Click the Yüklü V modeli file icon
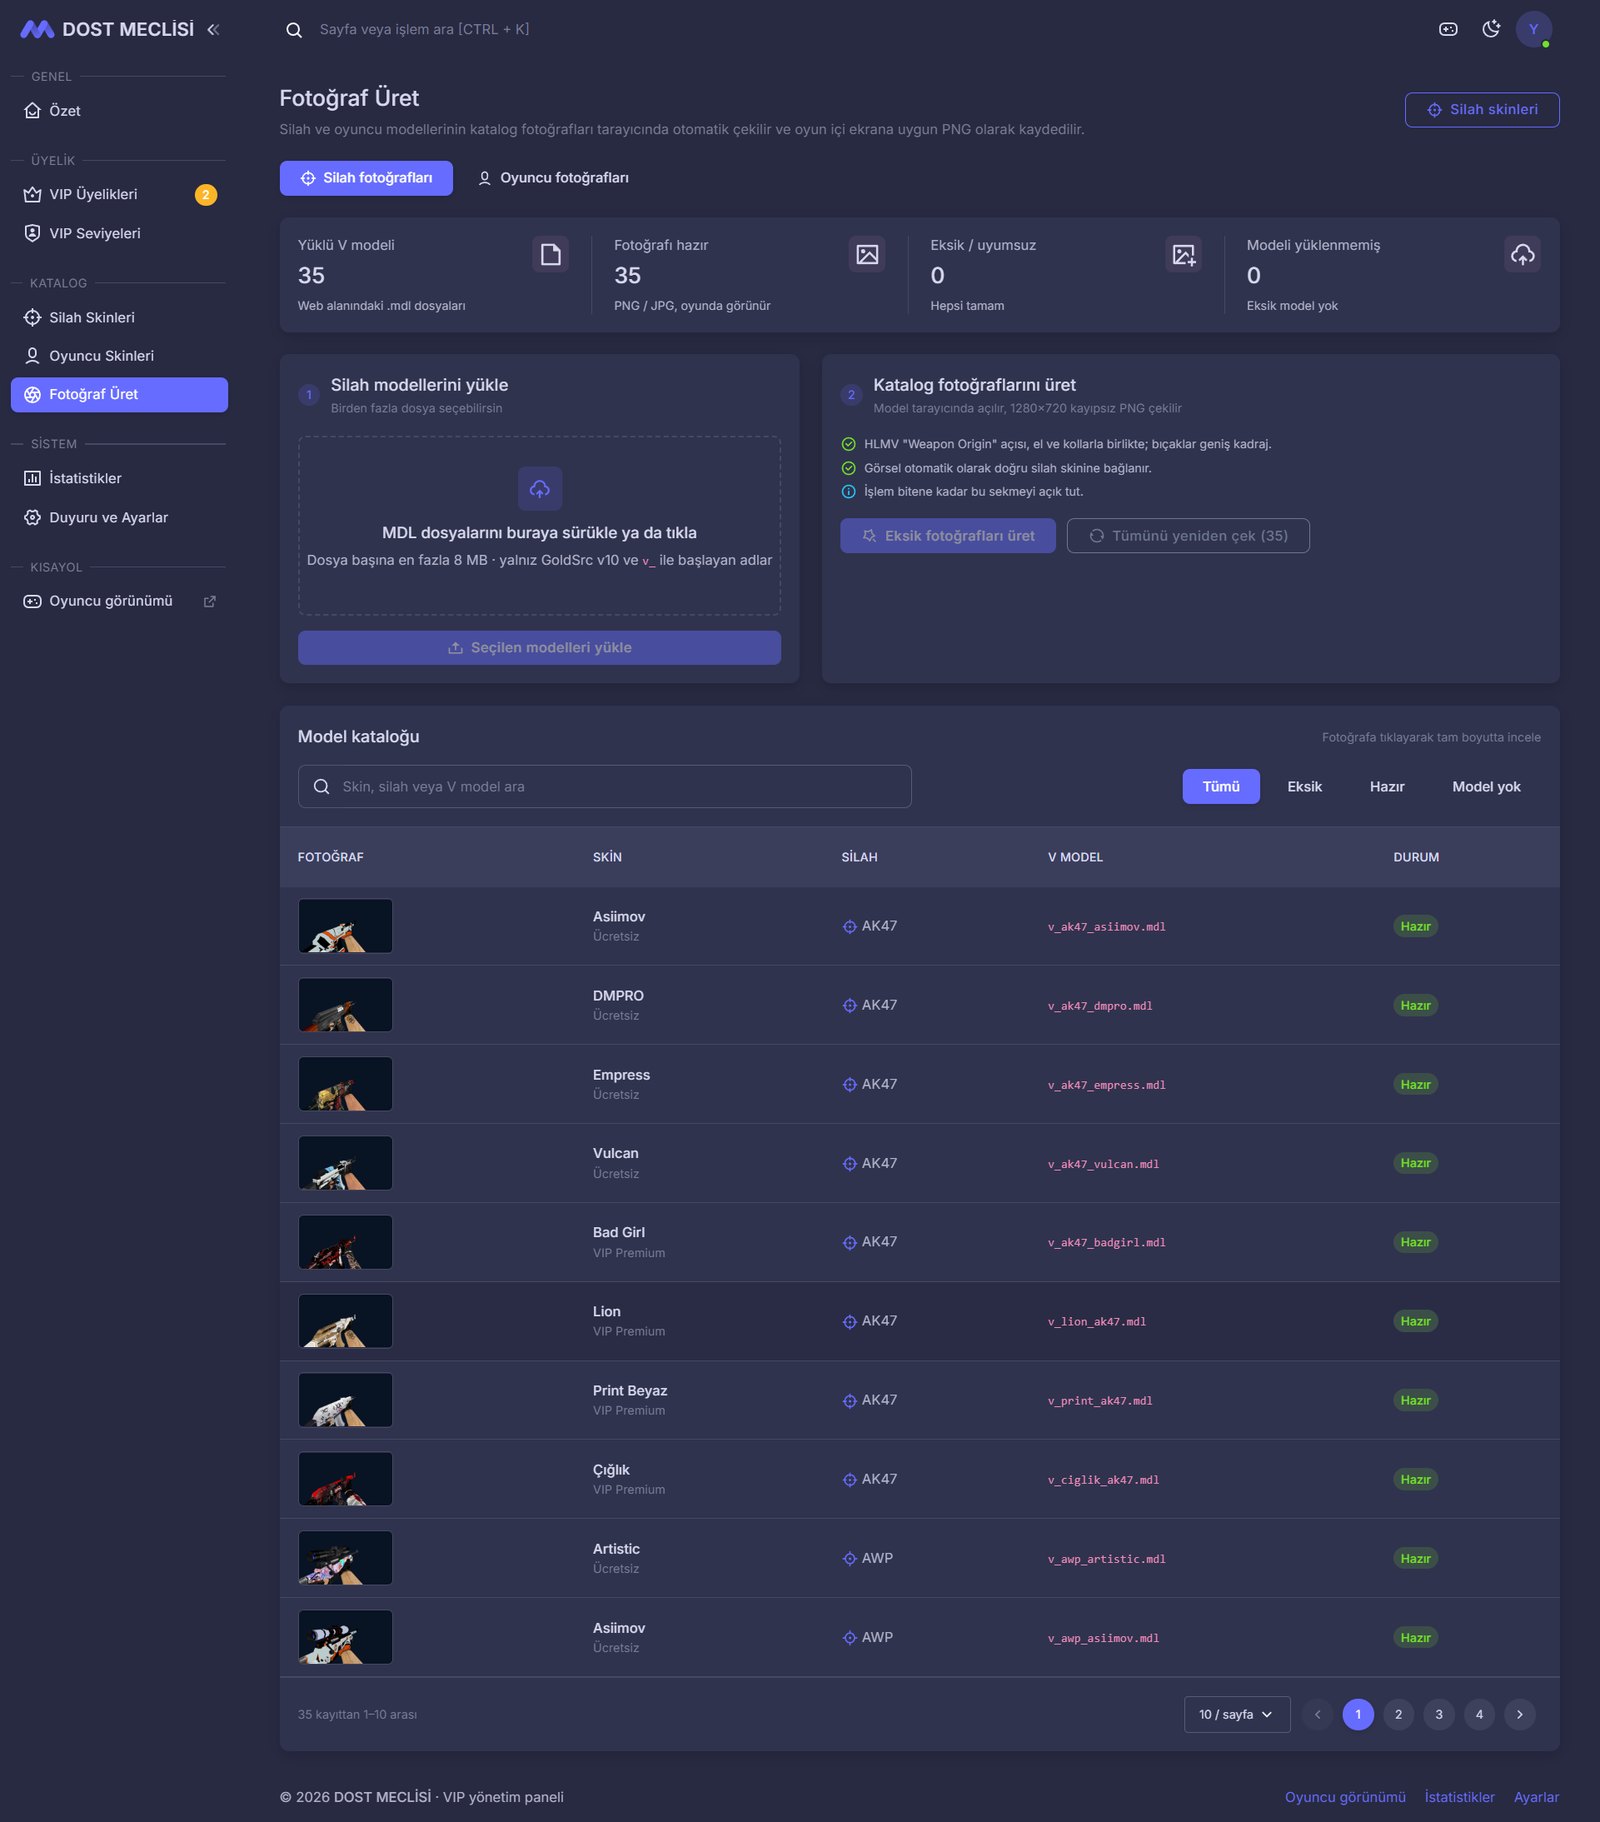 click(x=551, y=255)
